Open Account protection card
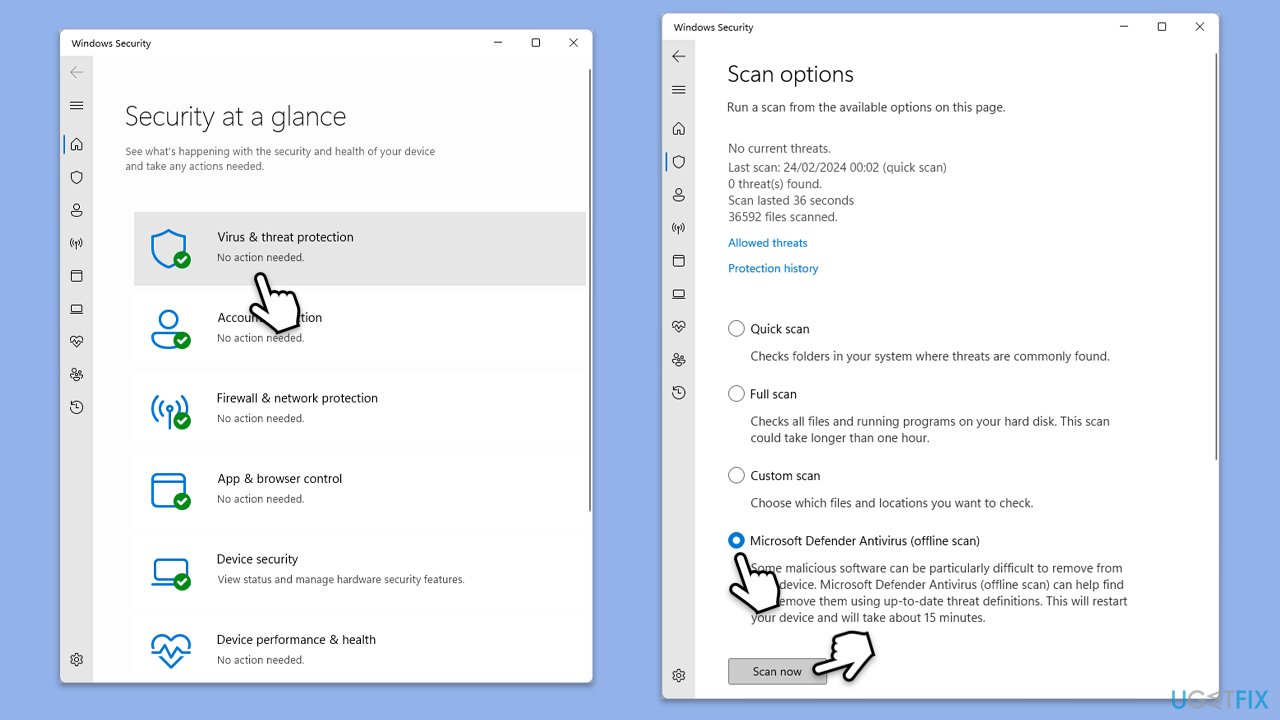The width and height of the screenshot is (1280, 720). [x=360, y=329]
